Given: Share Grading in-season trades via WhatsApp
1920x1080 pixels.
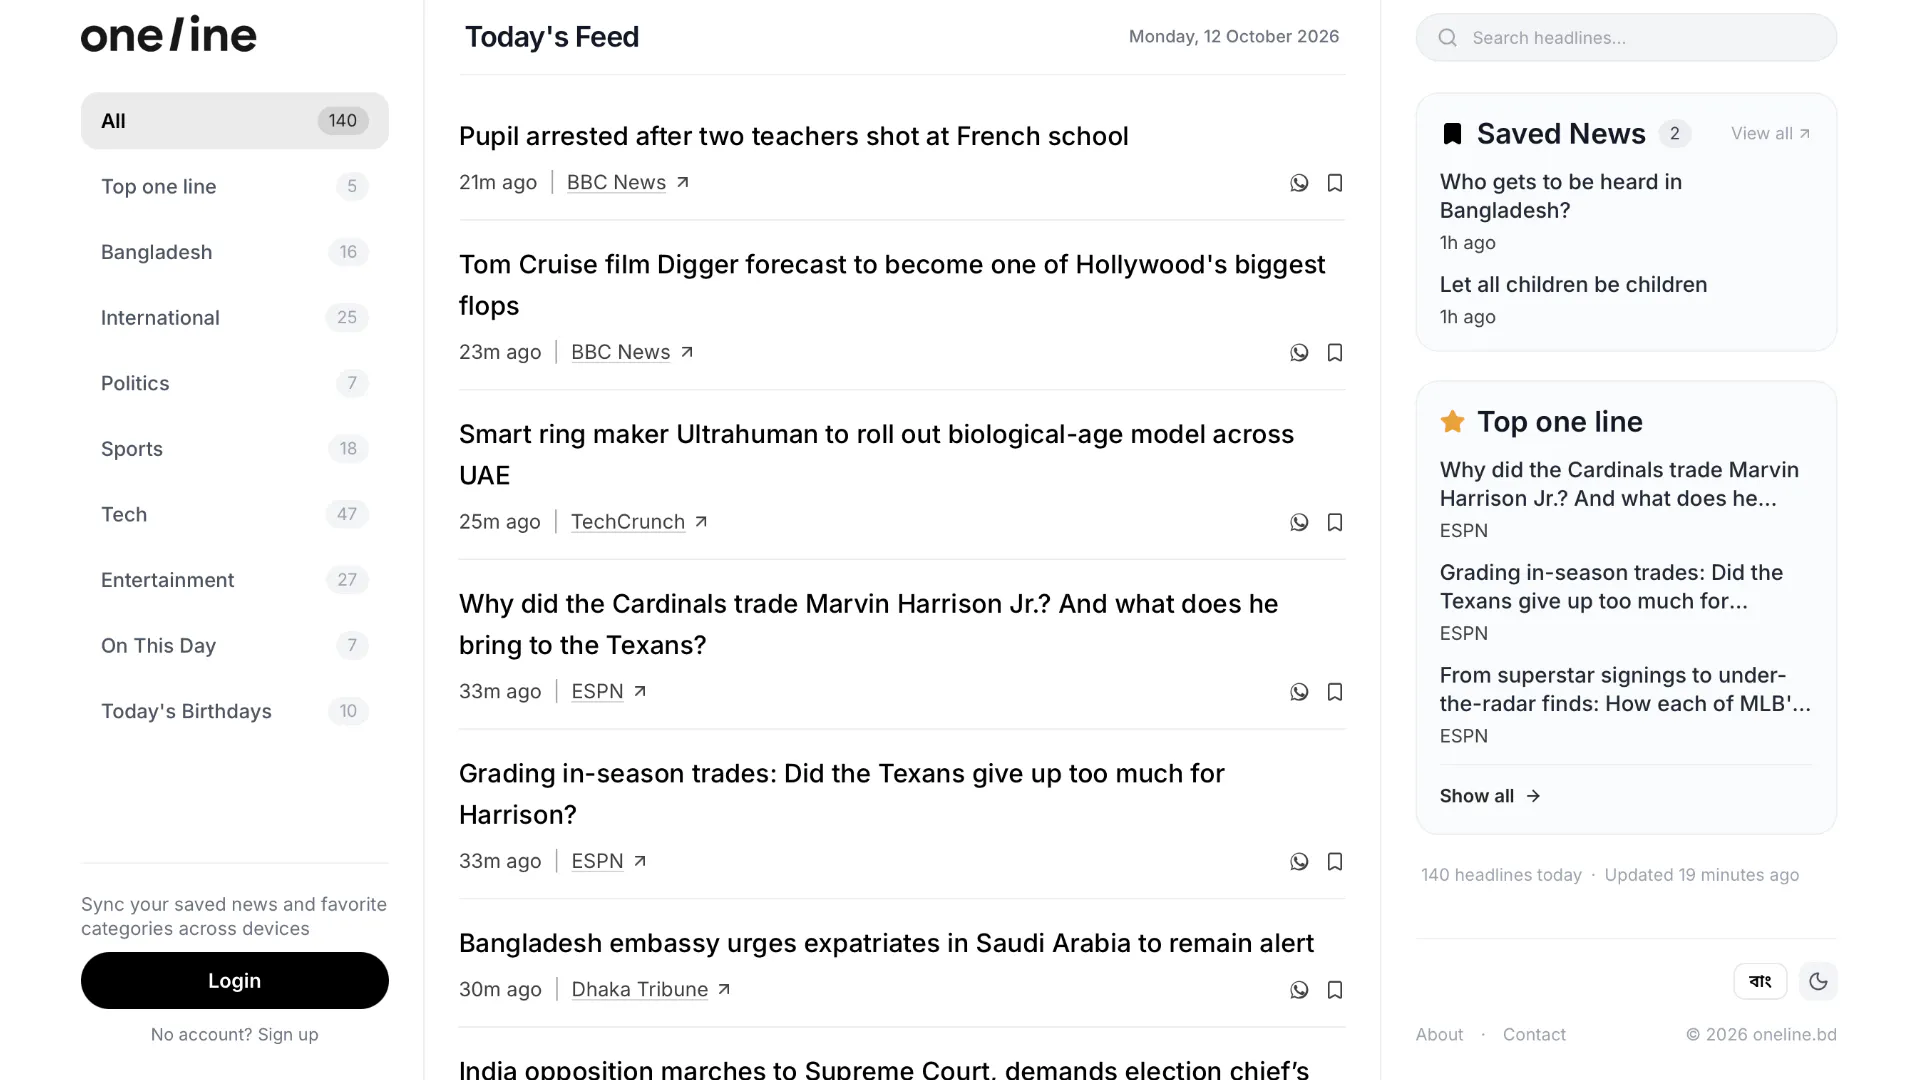Looking at the screenshot, I should (1299, 862).
